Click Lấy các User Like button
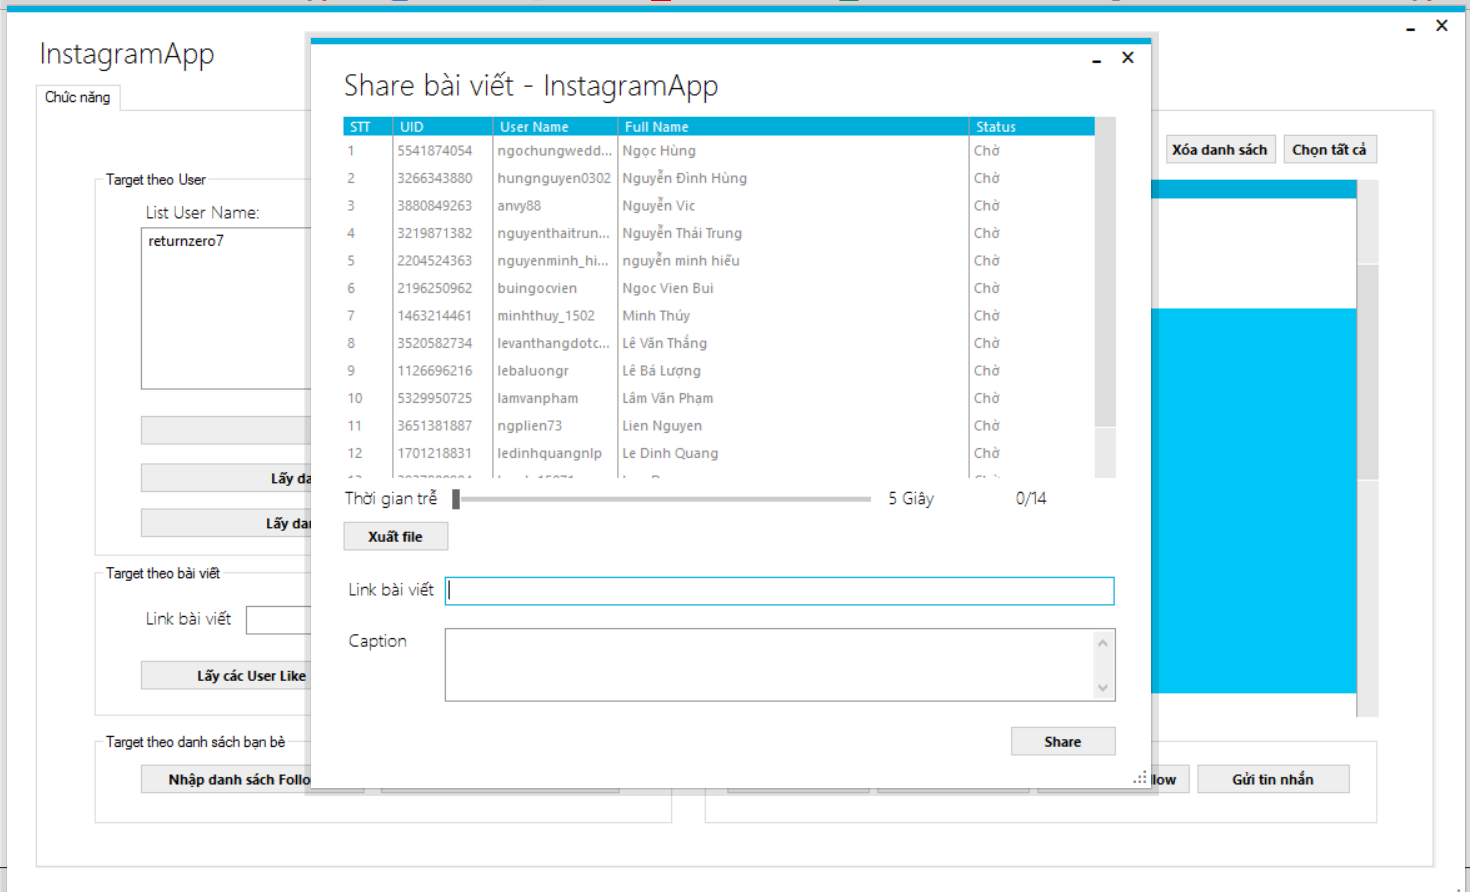 tap(226, 676)
